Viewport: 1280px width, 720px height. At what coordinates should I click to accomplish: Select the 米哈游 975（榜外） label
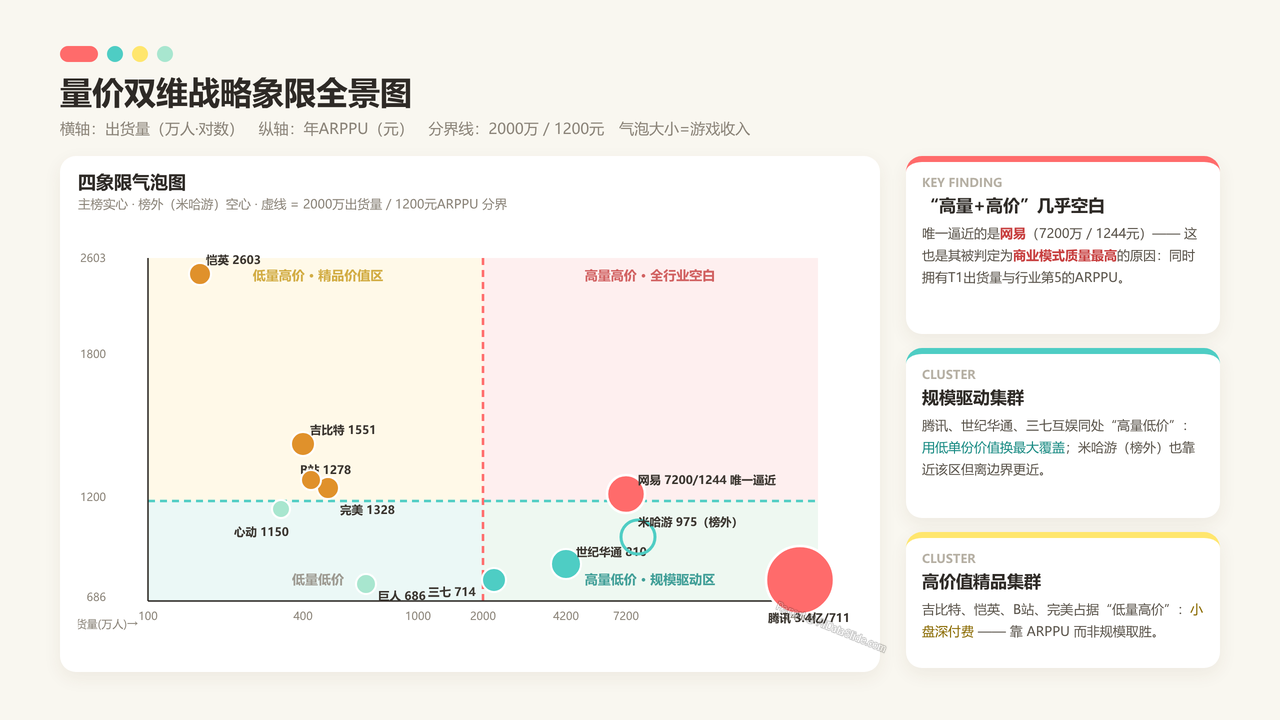coord(687,522)
